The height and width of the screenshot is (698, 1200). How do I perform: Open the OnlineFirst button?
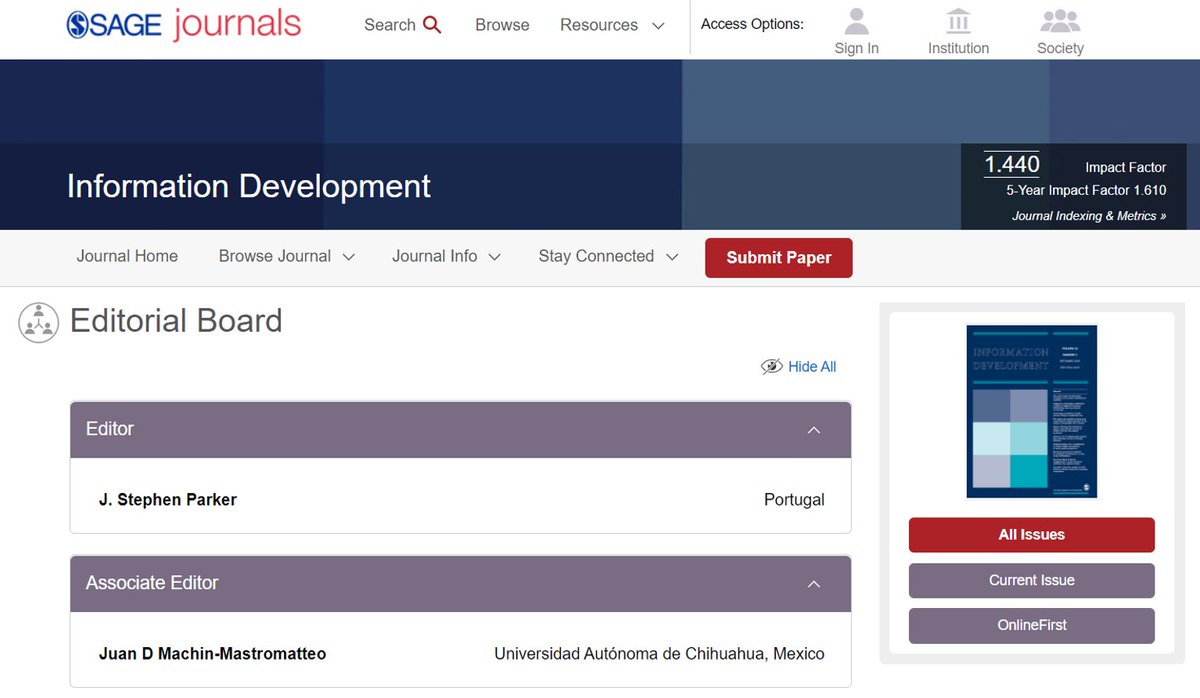[1032, 625]
